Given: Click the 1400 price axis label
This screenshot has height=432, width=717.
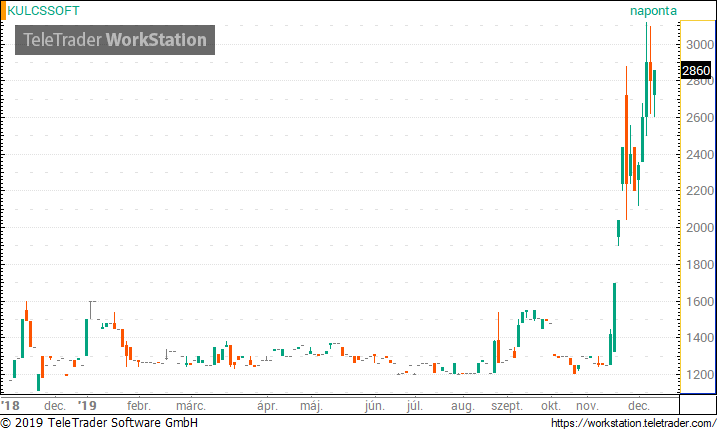Looking at the screenshot, I should 700,338.
